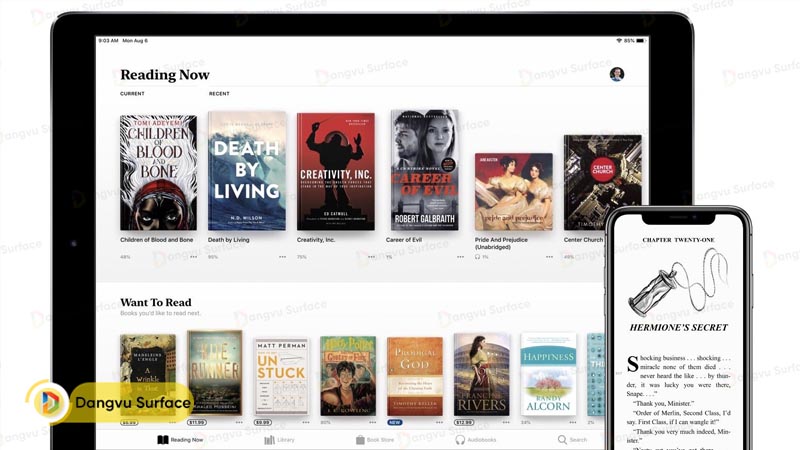This screenshot has height=450, width=800.
Task: Open more options under Unstuck
Action: click(x=306, y=422)
